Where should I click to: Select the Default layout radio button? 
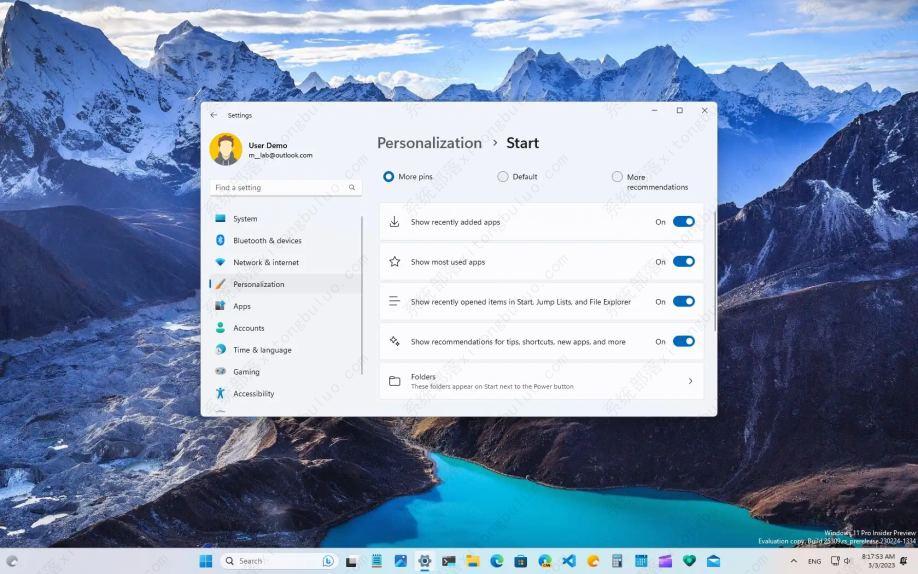(x=503, y=177)
